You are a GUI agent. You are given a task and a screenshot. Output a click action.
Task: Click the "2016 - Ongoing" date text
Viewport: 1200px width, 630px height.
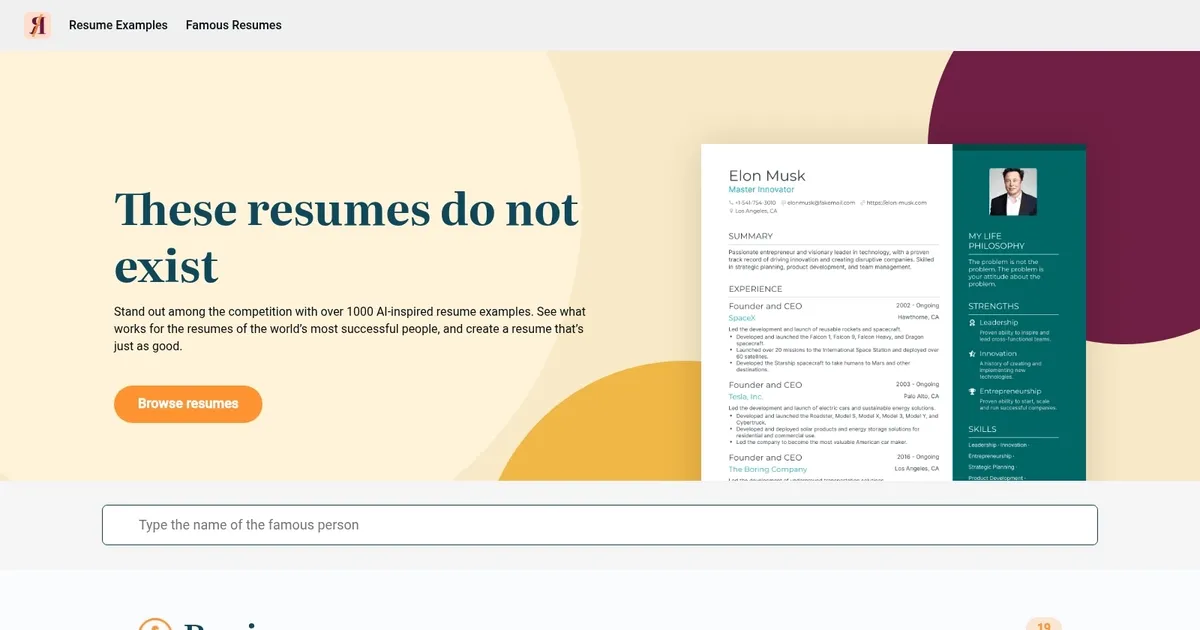918,457
